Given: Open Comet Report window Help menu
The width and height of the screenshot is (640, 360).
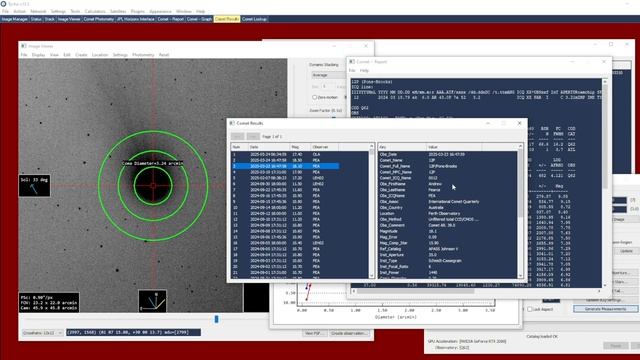Looking at the screenshot, I should pyautogui.click(x=364, y=71).
